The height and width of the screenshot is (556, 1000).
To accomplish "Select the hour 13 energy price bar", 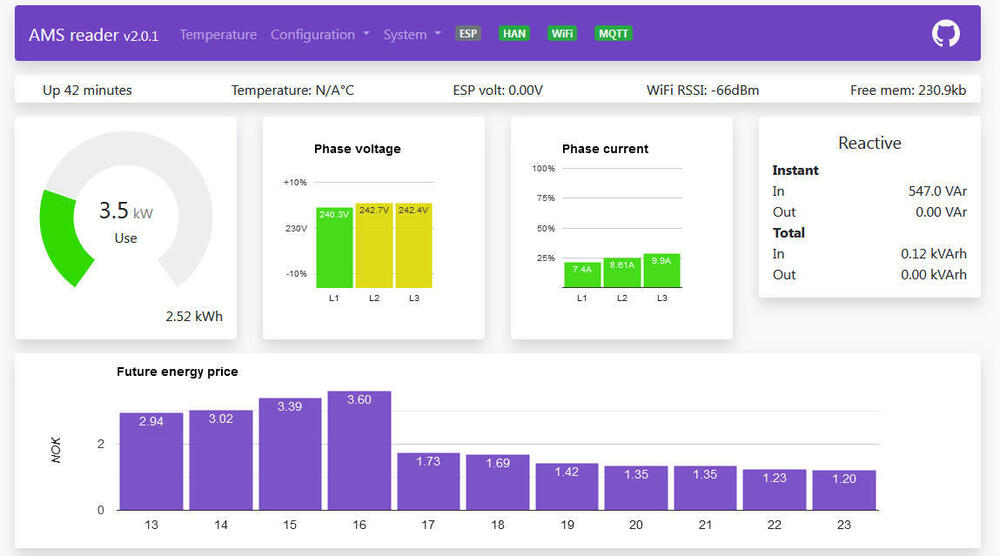I will tap(151, 460).
